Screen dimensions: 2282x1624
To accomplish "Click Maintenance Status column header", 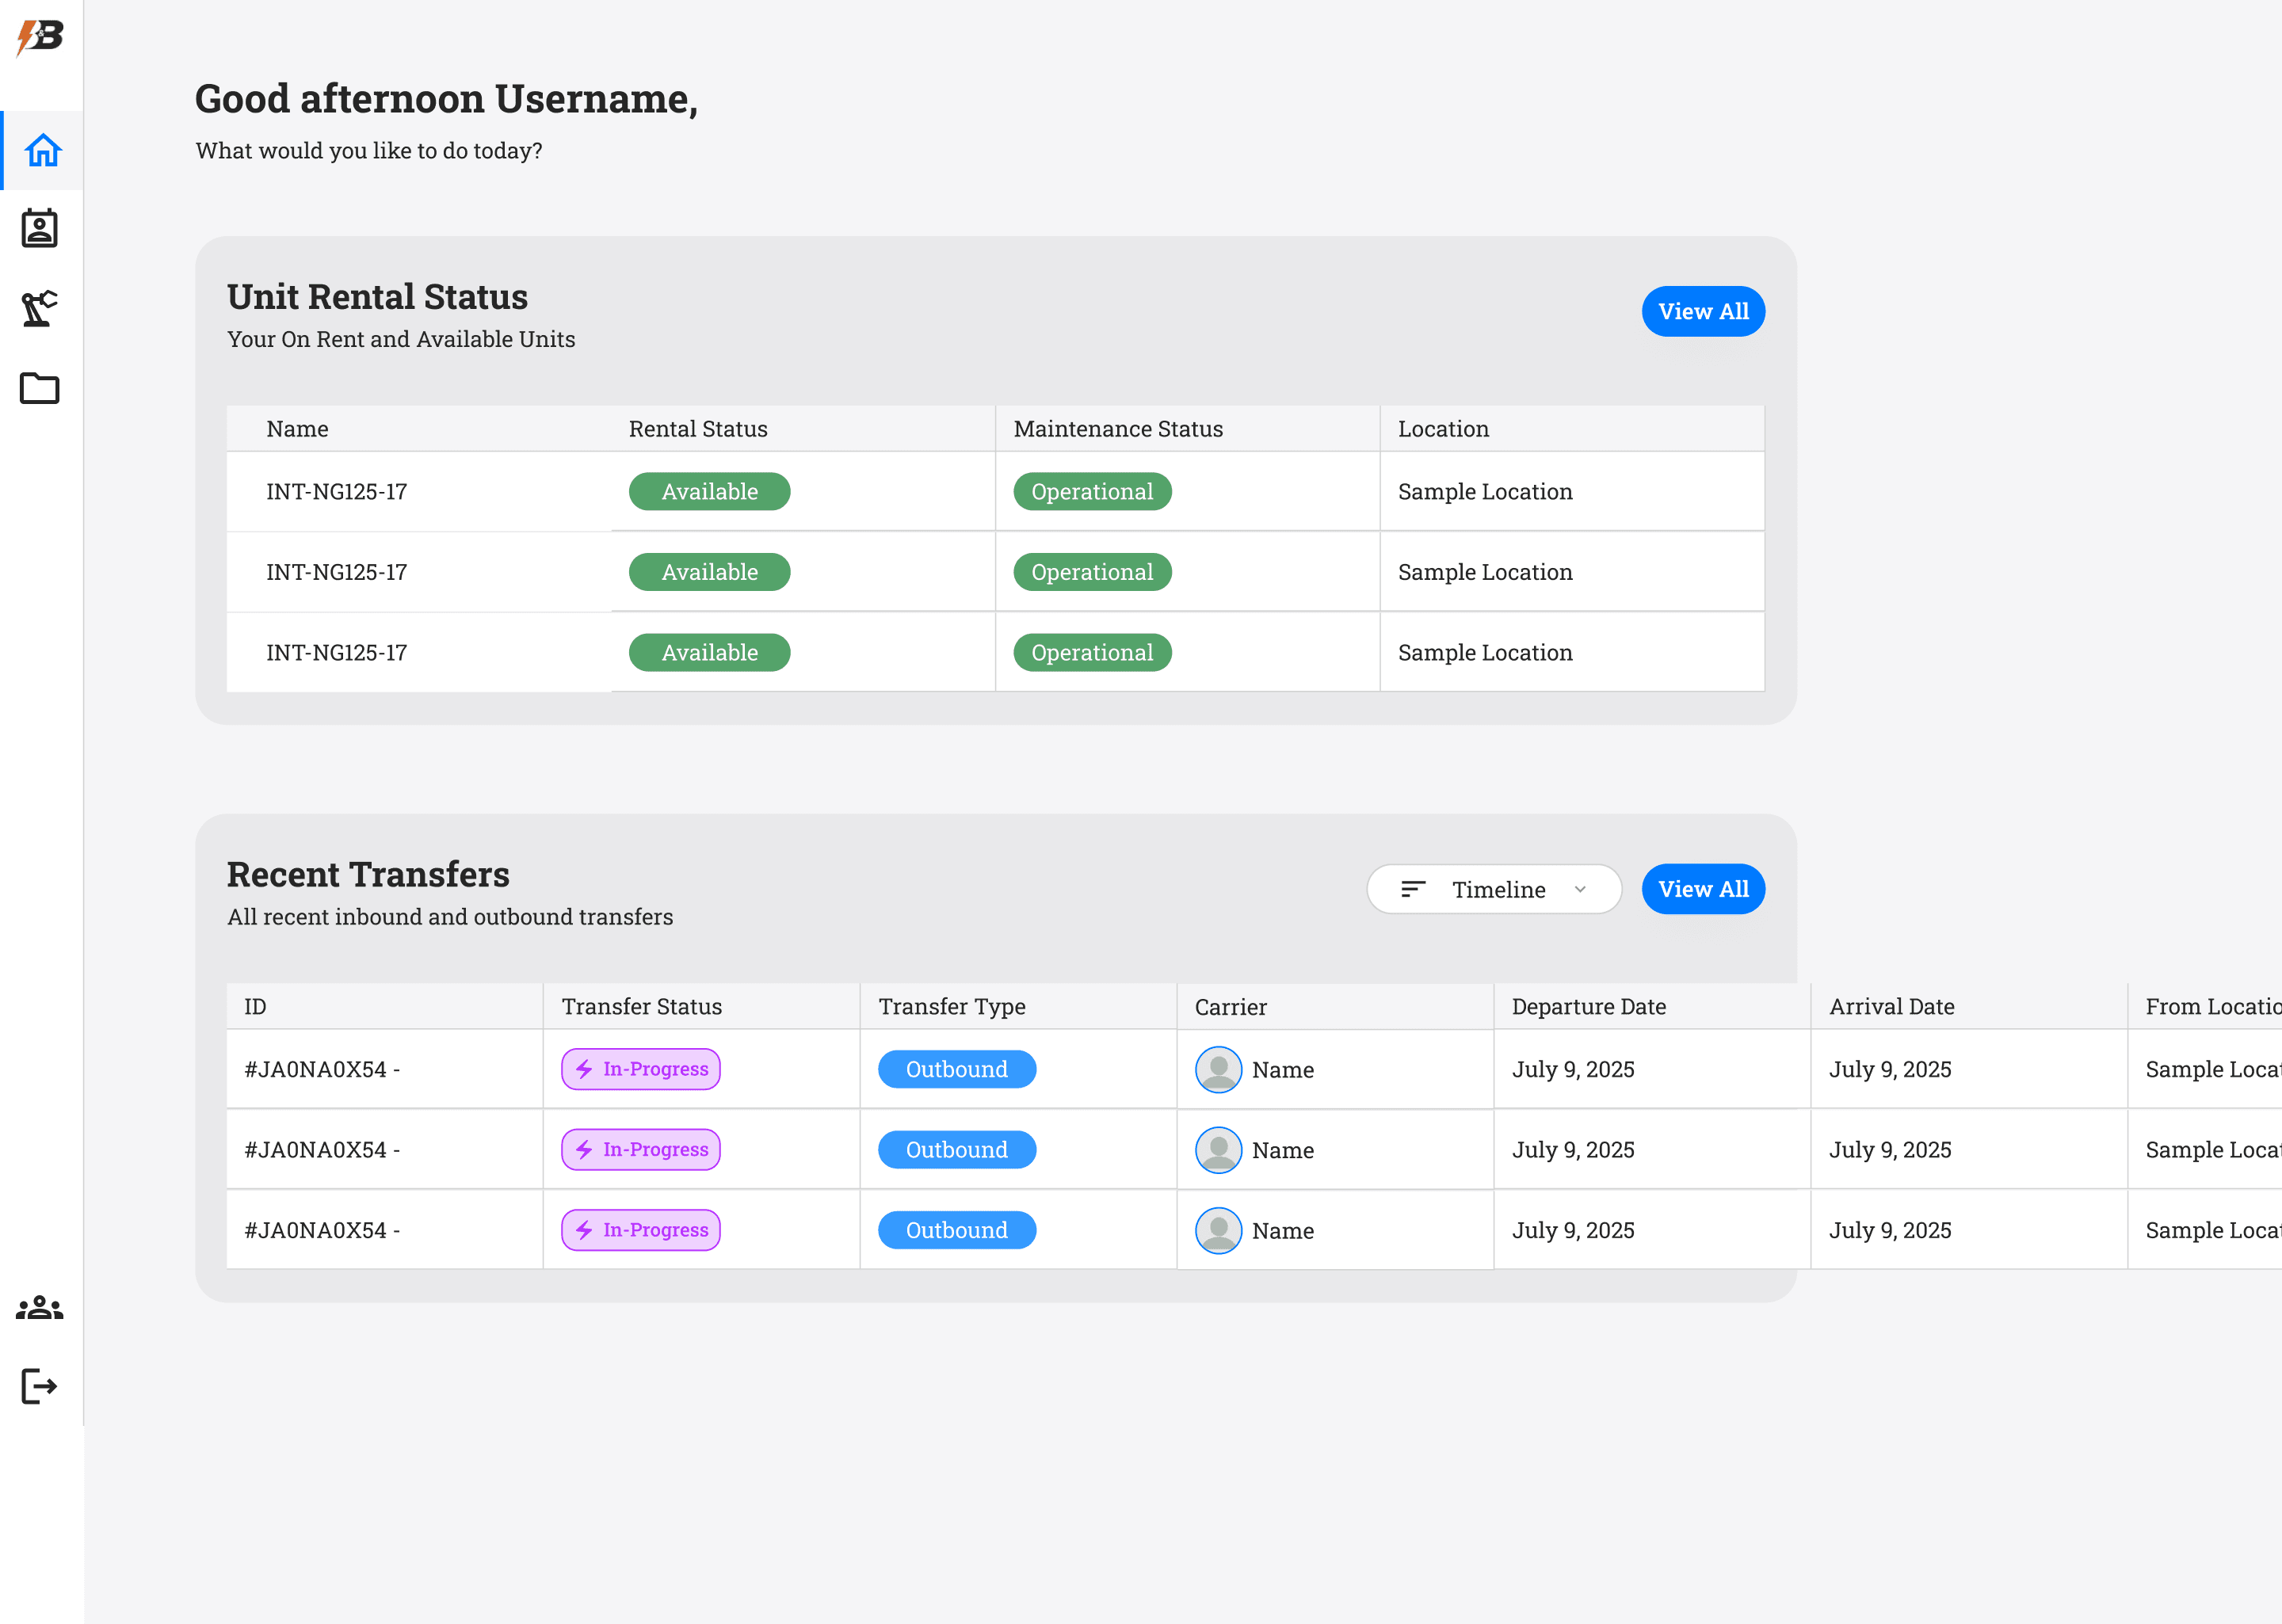I will pyautogui.click(x=1117, y=429).
